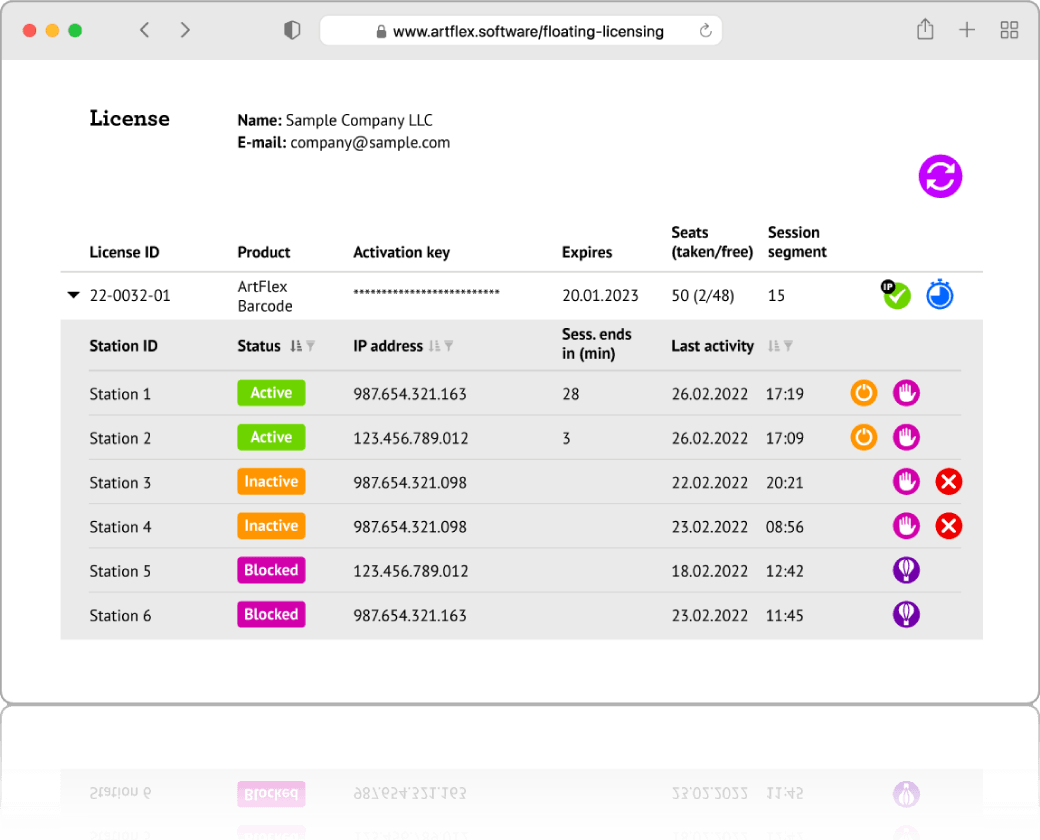The image size is (1040, 840).
Task: Power off Station 2 with the orange icon
Action: click(864, 437)
